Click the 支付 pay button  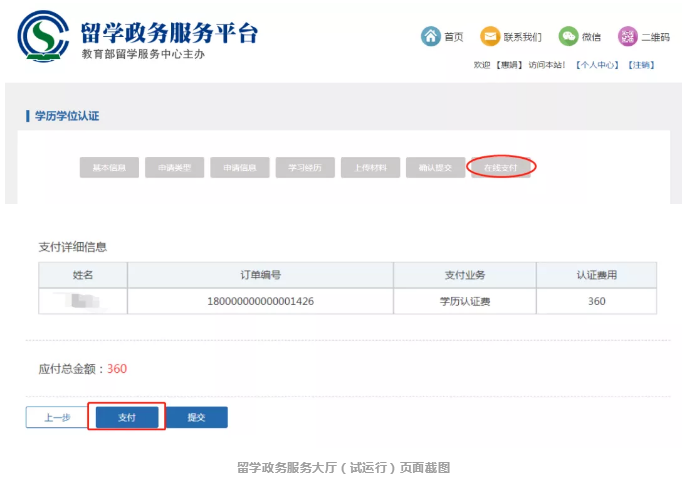pos(126,417)
